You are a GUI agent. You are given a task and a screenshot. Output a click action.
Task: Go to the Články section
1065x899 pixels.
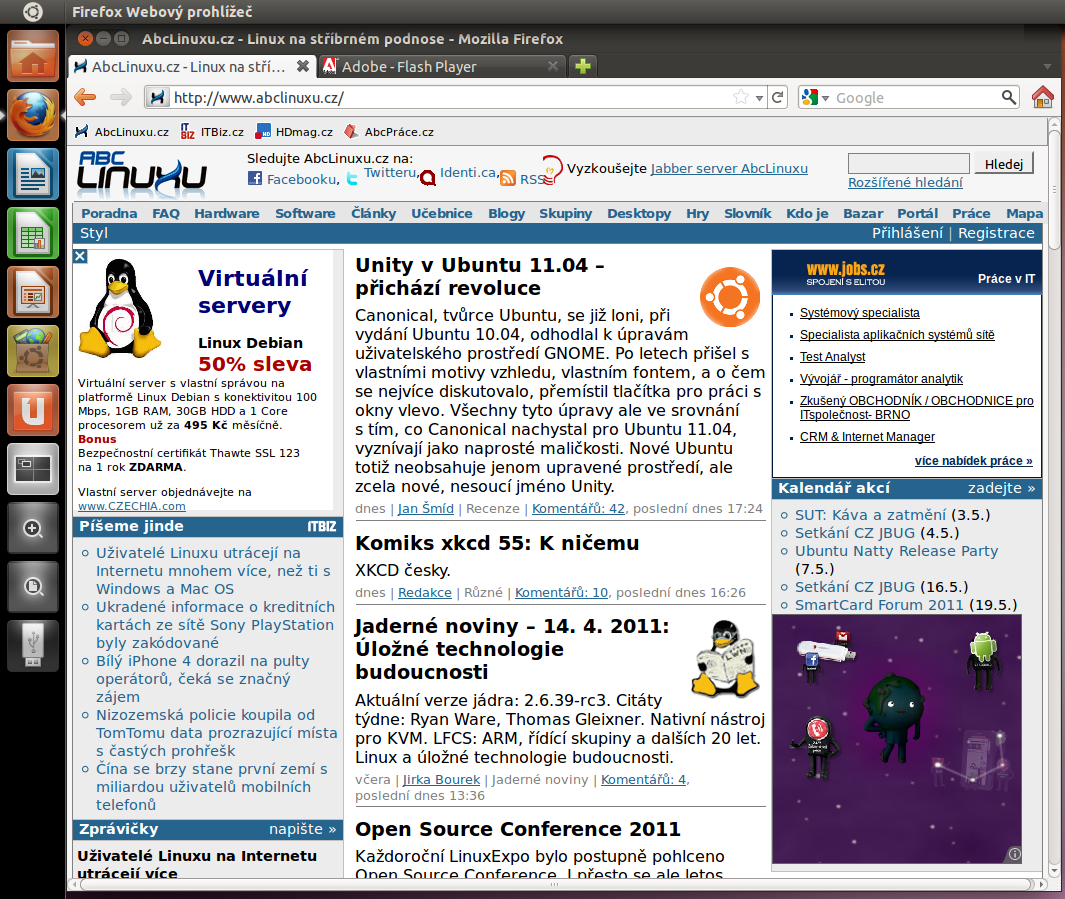(374, 213)
